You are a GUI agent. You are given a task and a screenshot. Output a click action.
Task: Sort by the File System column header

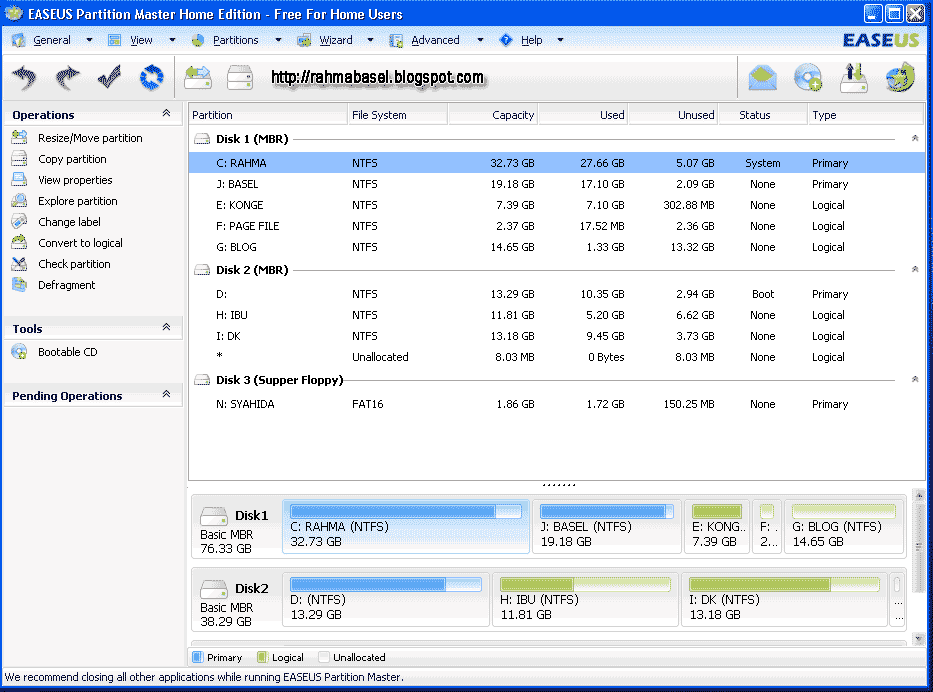pyautogui.click(x=397, y=115)
